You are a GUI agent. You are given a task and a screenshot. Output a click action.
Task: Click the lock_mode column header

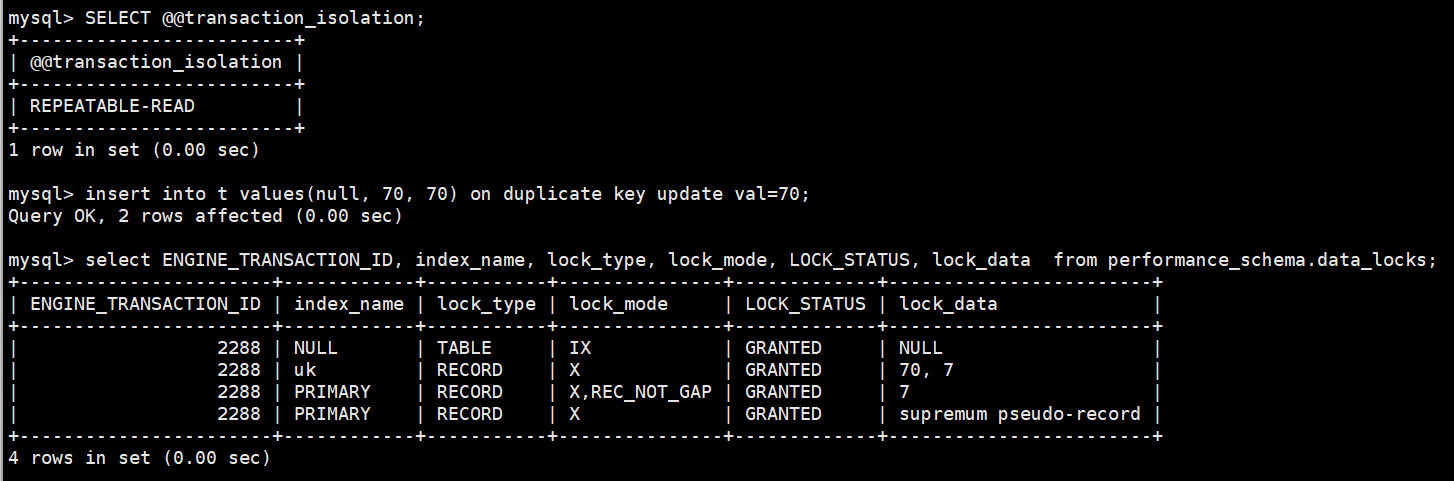point(618,304)
